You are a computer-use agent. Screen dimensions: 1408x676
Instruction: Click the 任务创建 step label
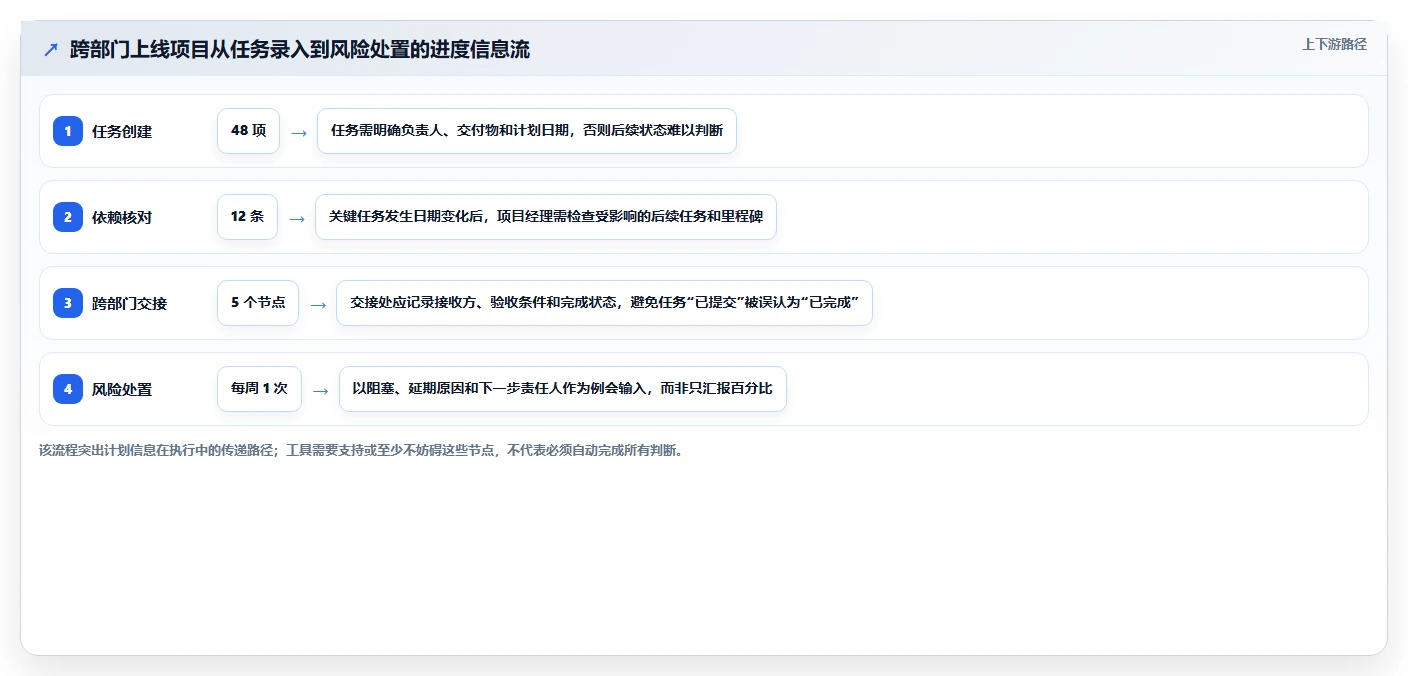pos(122,131)
